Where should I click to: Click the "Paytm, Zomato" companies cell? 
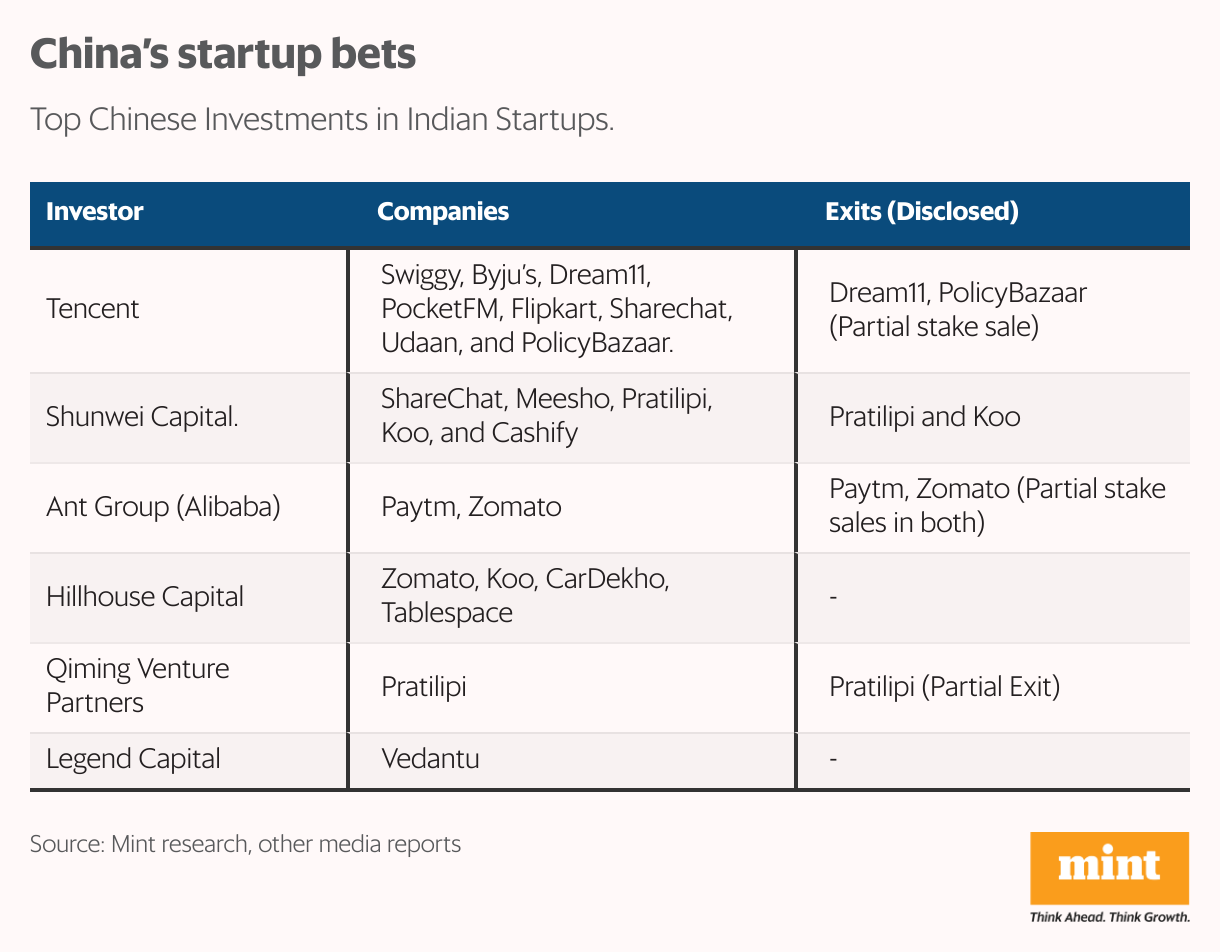471,507
